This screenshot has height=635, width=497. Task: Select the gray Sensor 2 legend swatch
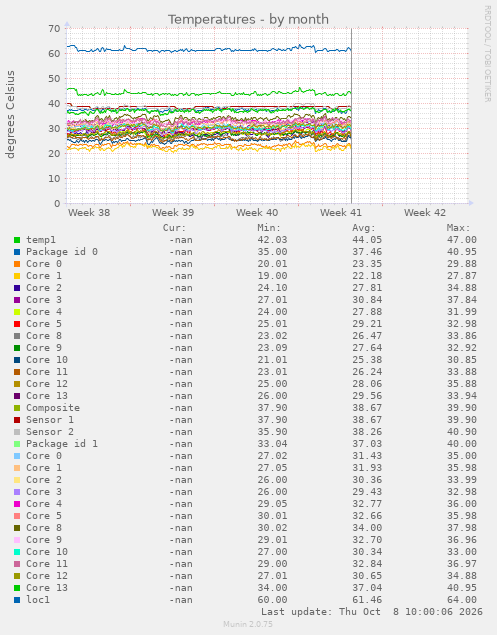17,432
